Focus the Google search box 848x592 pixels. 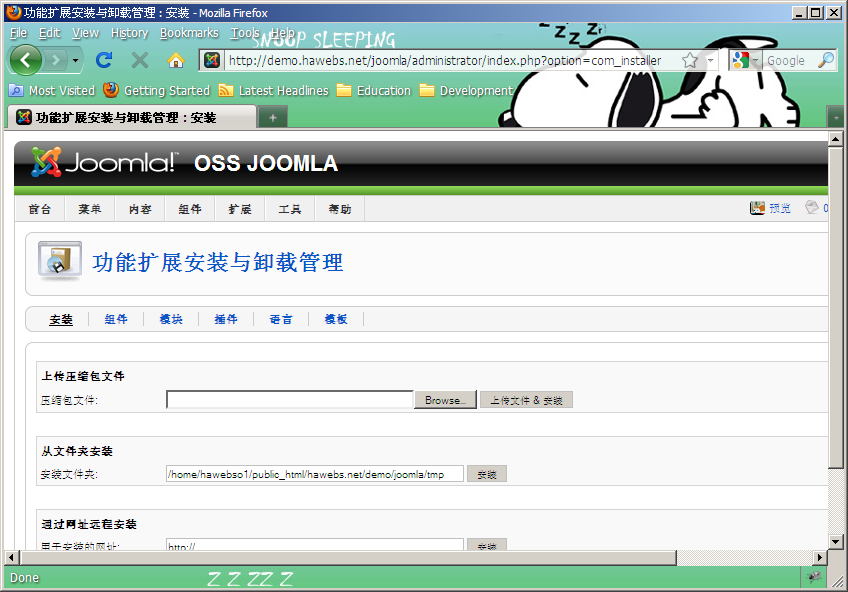[x=789, y=60]
